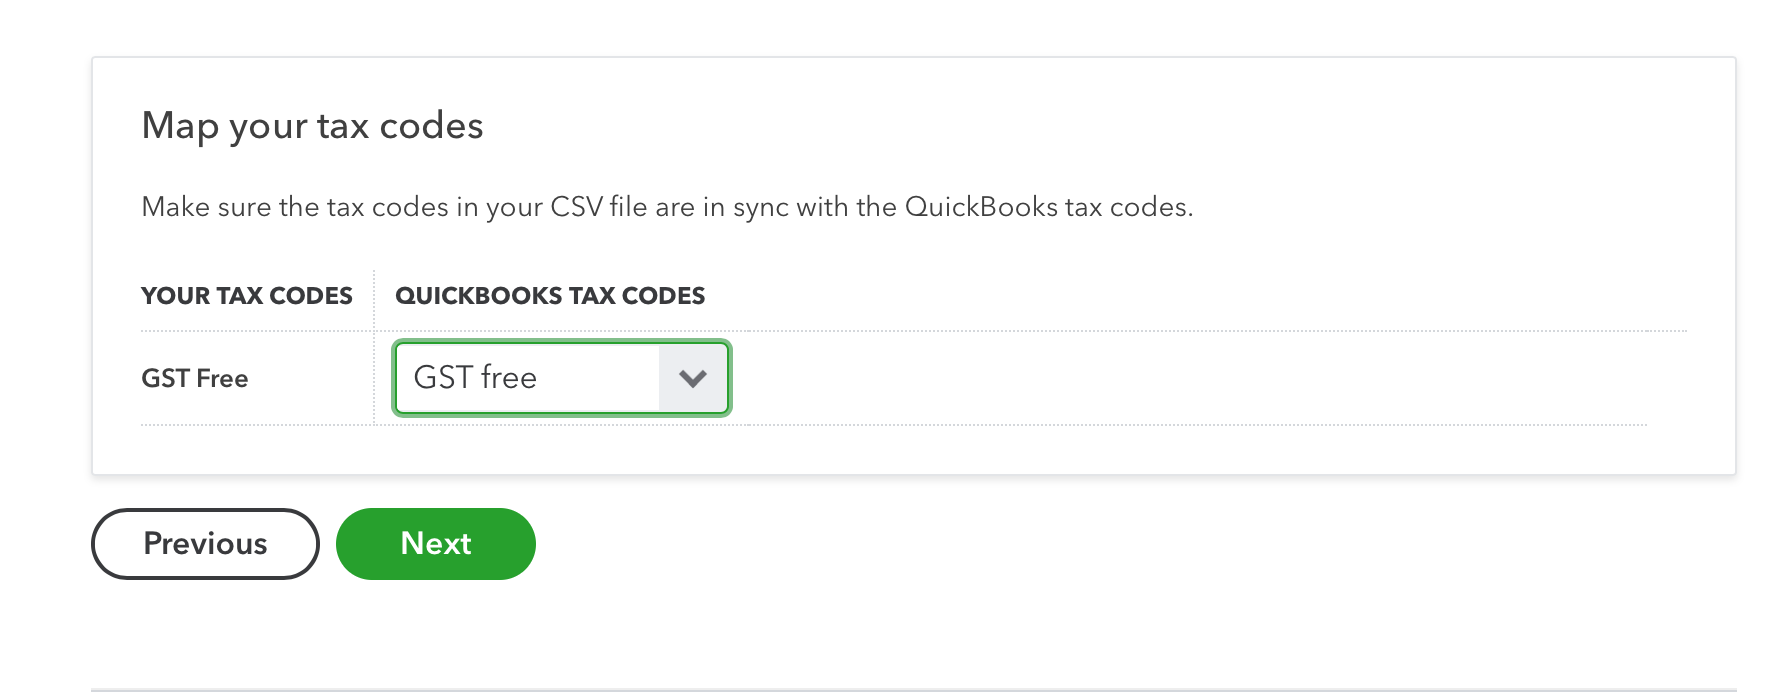
Task: Click the word "QuickBooks" in the description
Action: point(981,207)
